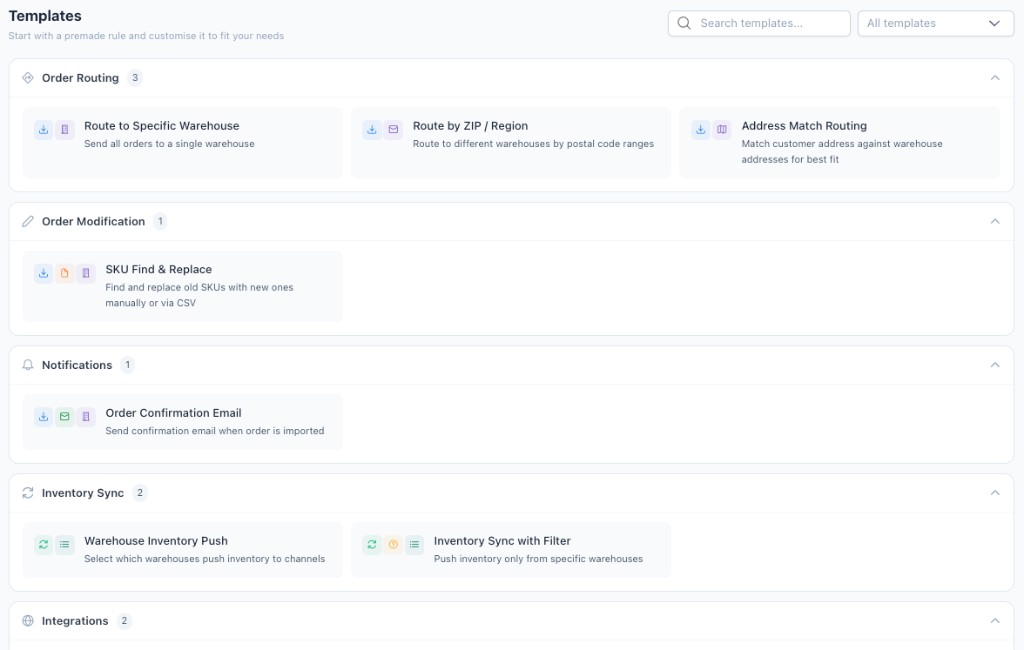Click the routing icon beside Order Routing header
The image size is (1024, 650).
[x=27, y=77]
